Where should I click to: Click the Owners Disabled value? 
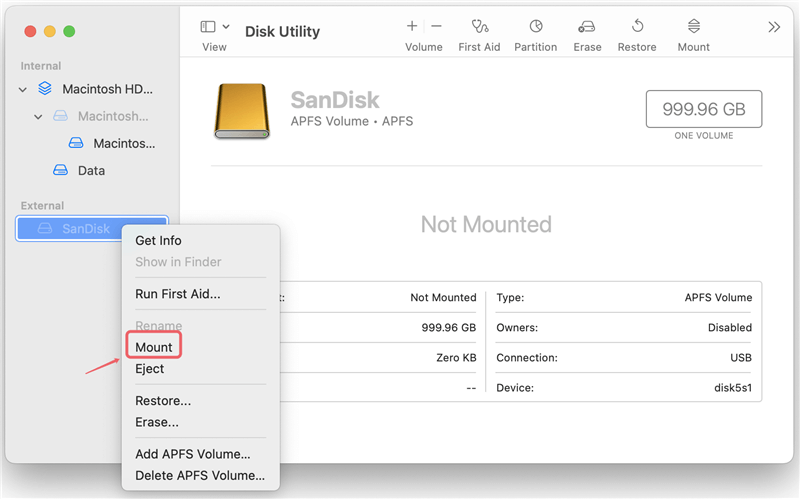tap(730, 328)
